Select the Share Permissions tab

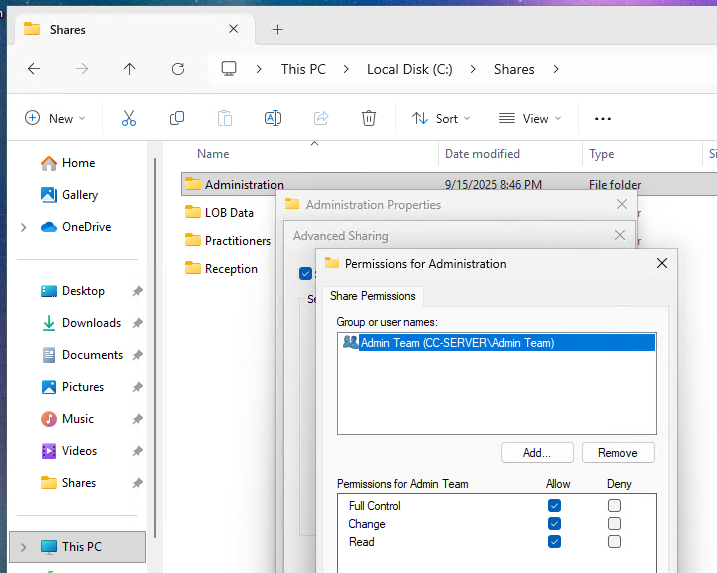point(373,296)
